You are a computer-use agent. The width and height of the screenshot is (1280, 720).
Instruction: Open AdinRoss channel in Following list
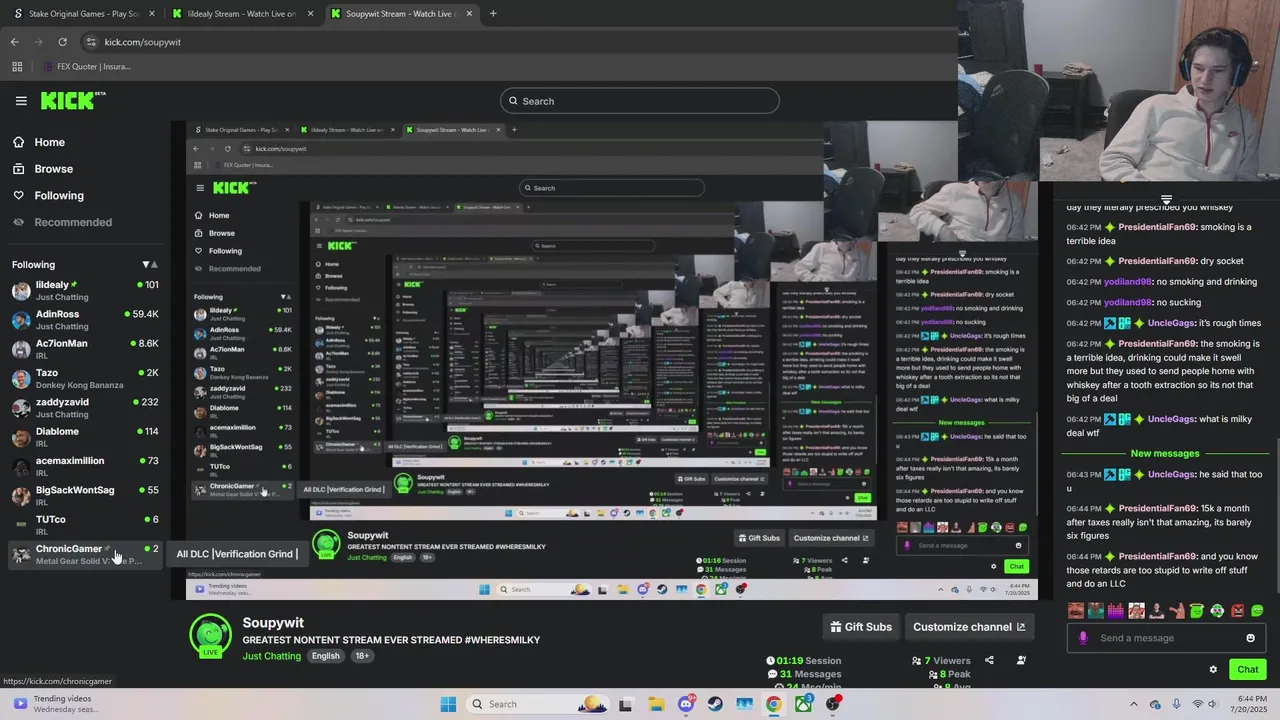(x=85, y=320)
